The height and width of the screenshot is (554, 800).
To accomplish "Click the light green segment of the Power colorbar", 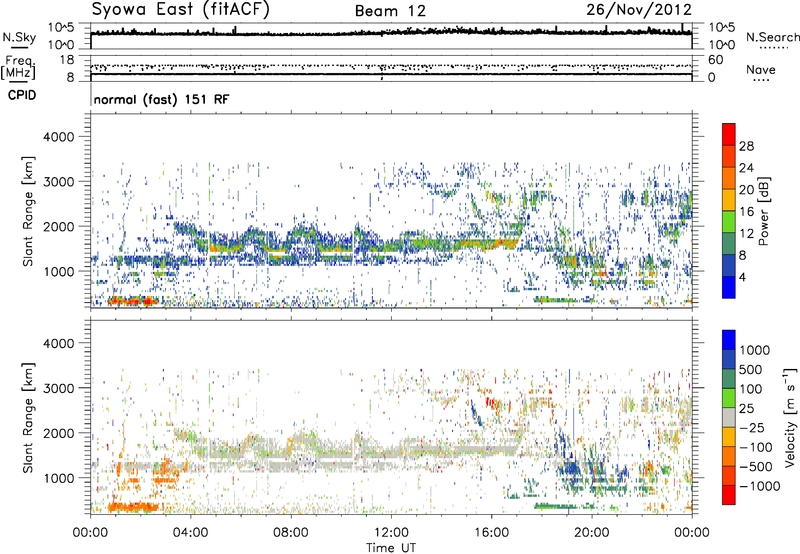I will (x=729, y=221).
